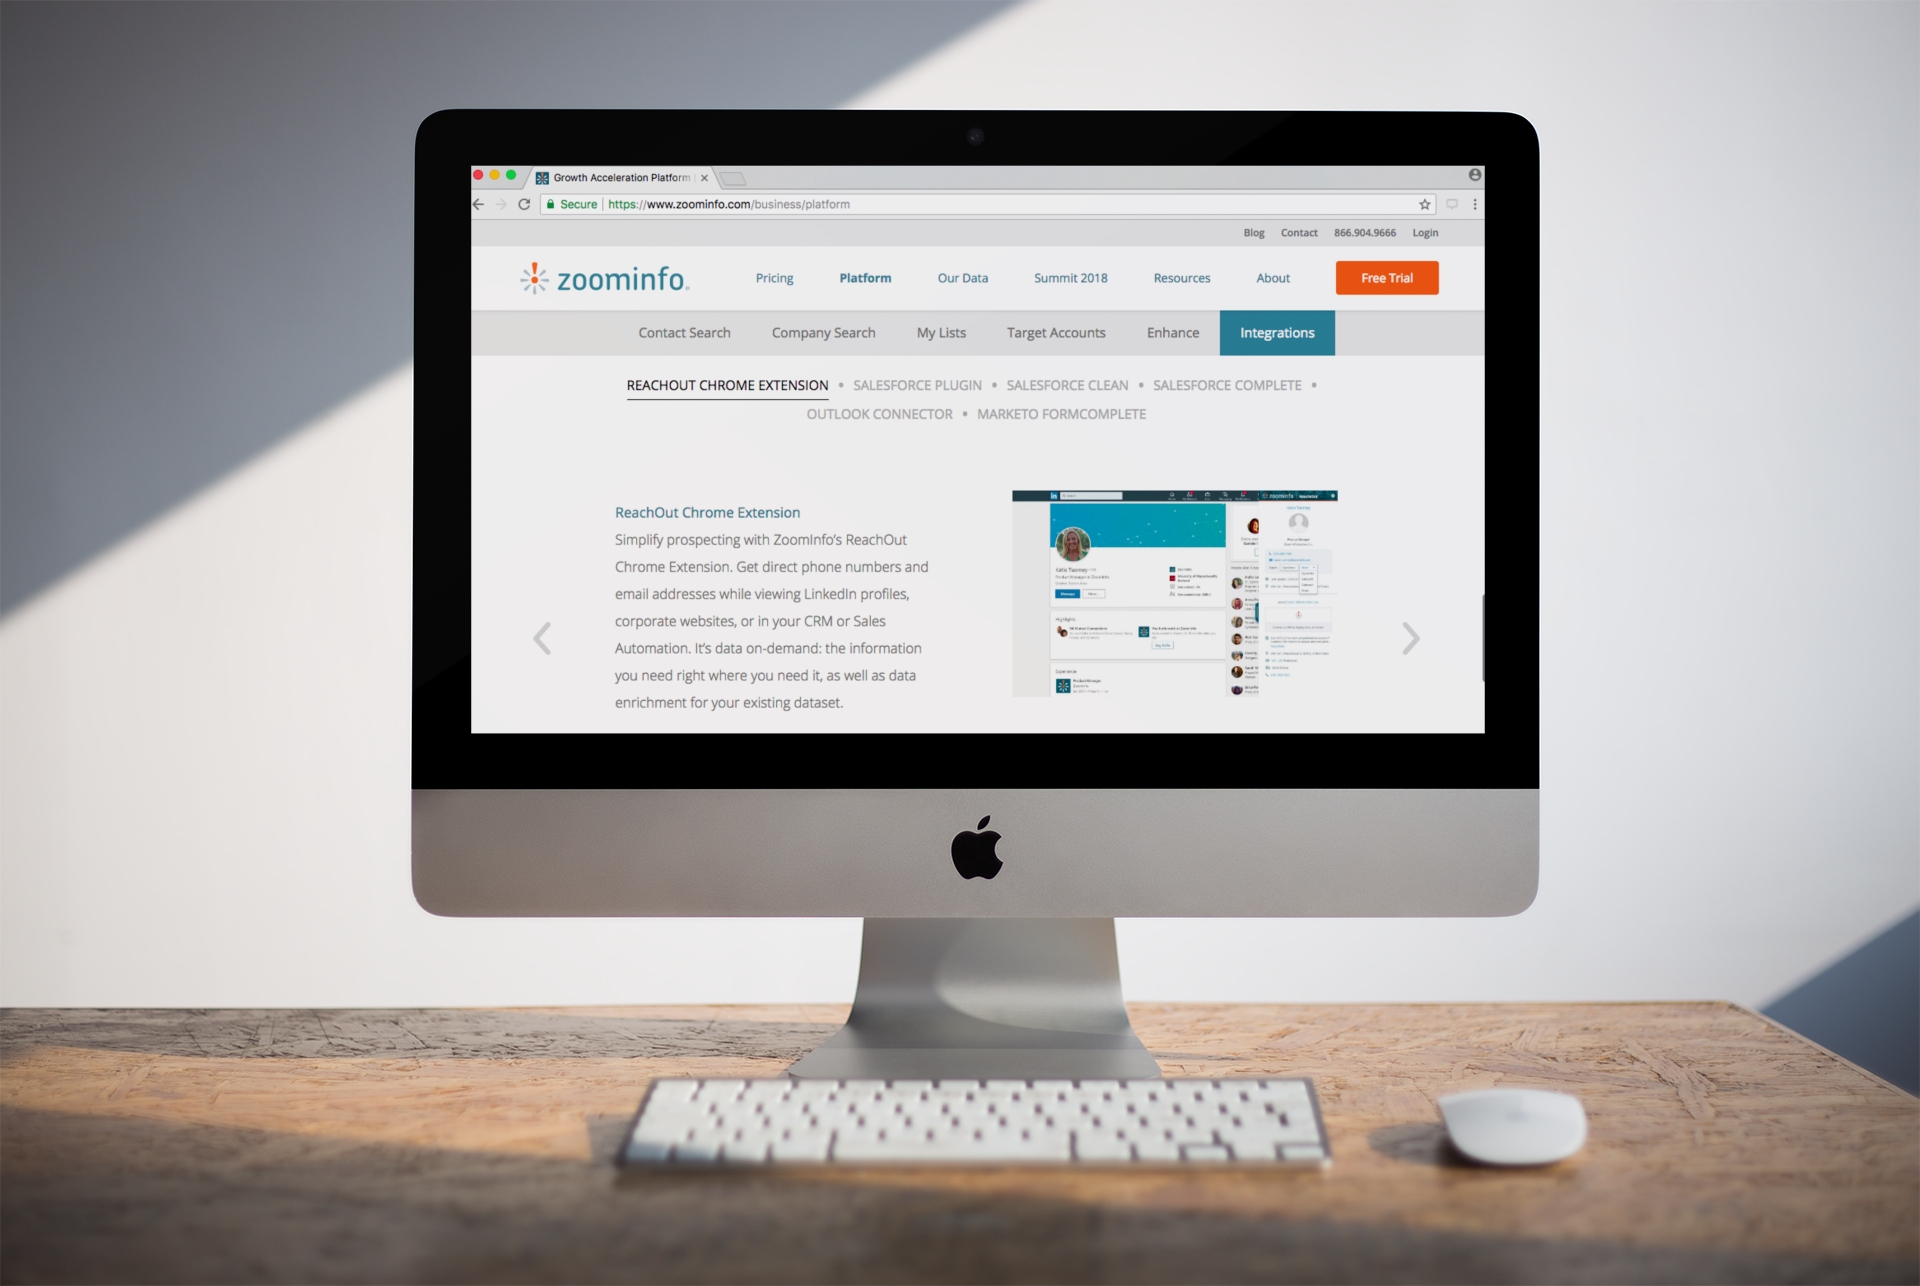The image size is (1920, 1286).
Task: Click the left carousel arrow
Action: 542,637
